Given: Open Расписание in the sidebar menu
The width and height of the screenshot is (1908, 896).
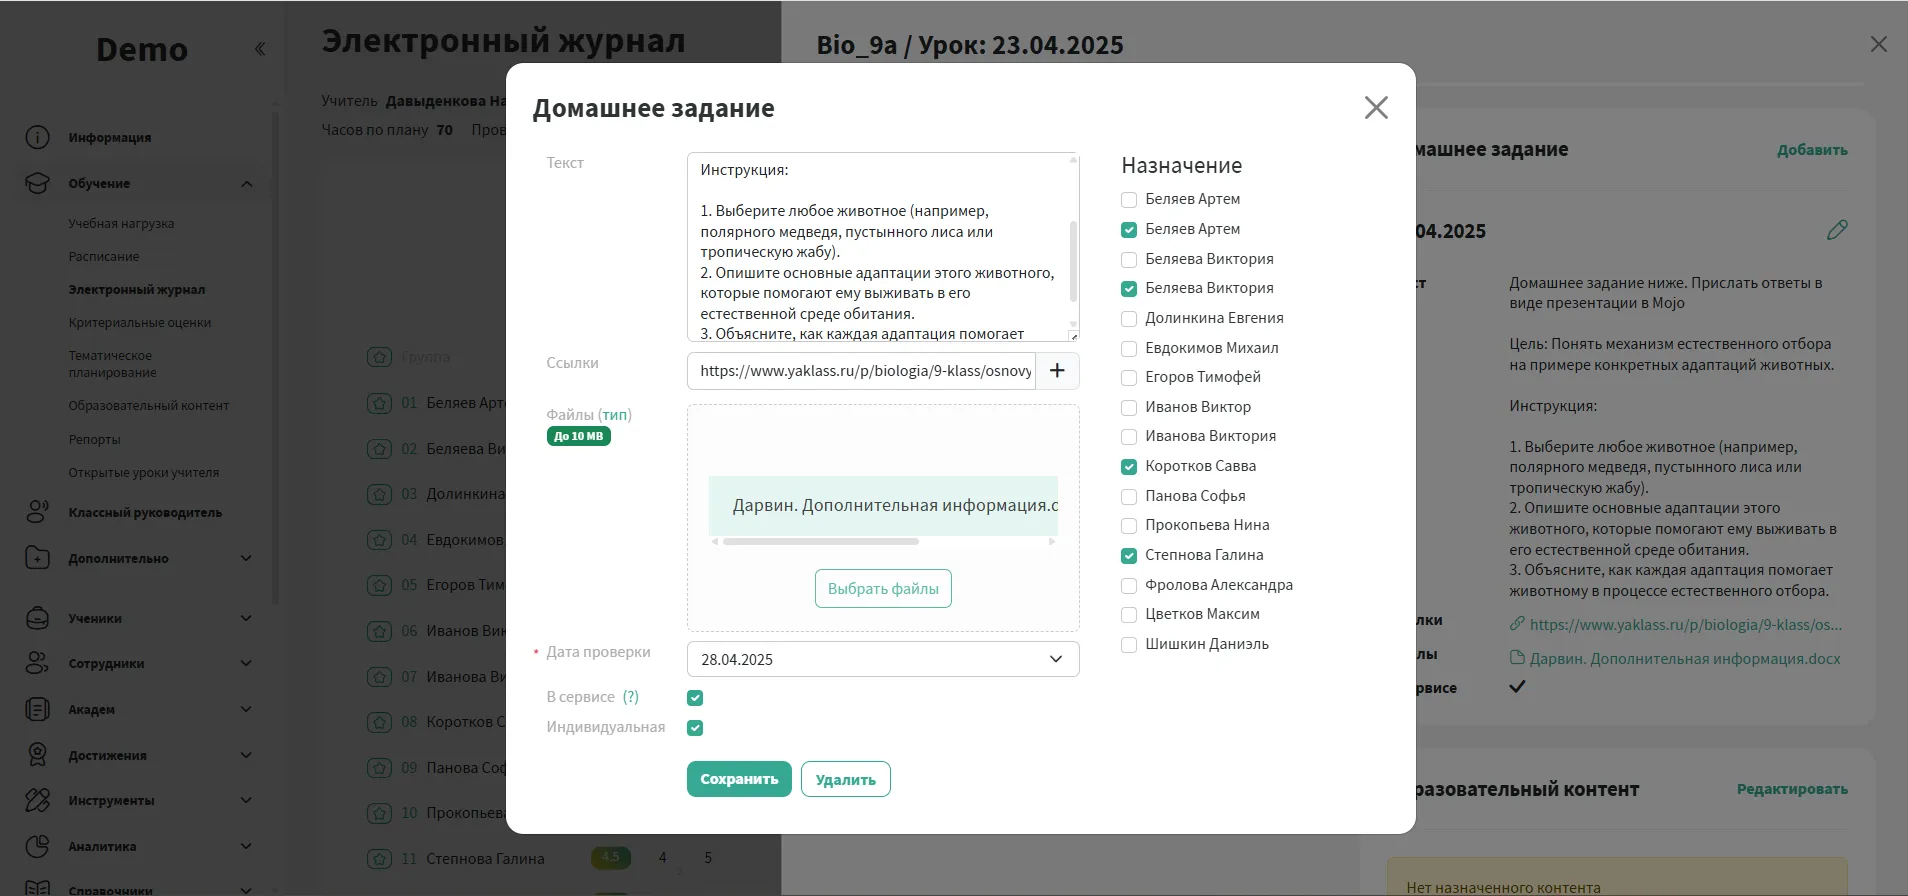Looking at the screenshot, I should [x=104, y=257].
